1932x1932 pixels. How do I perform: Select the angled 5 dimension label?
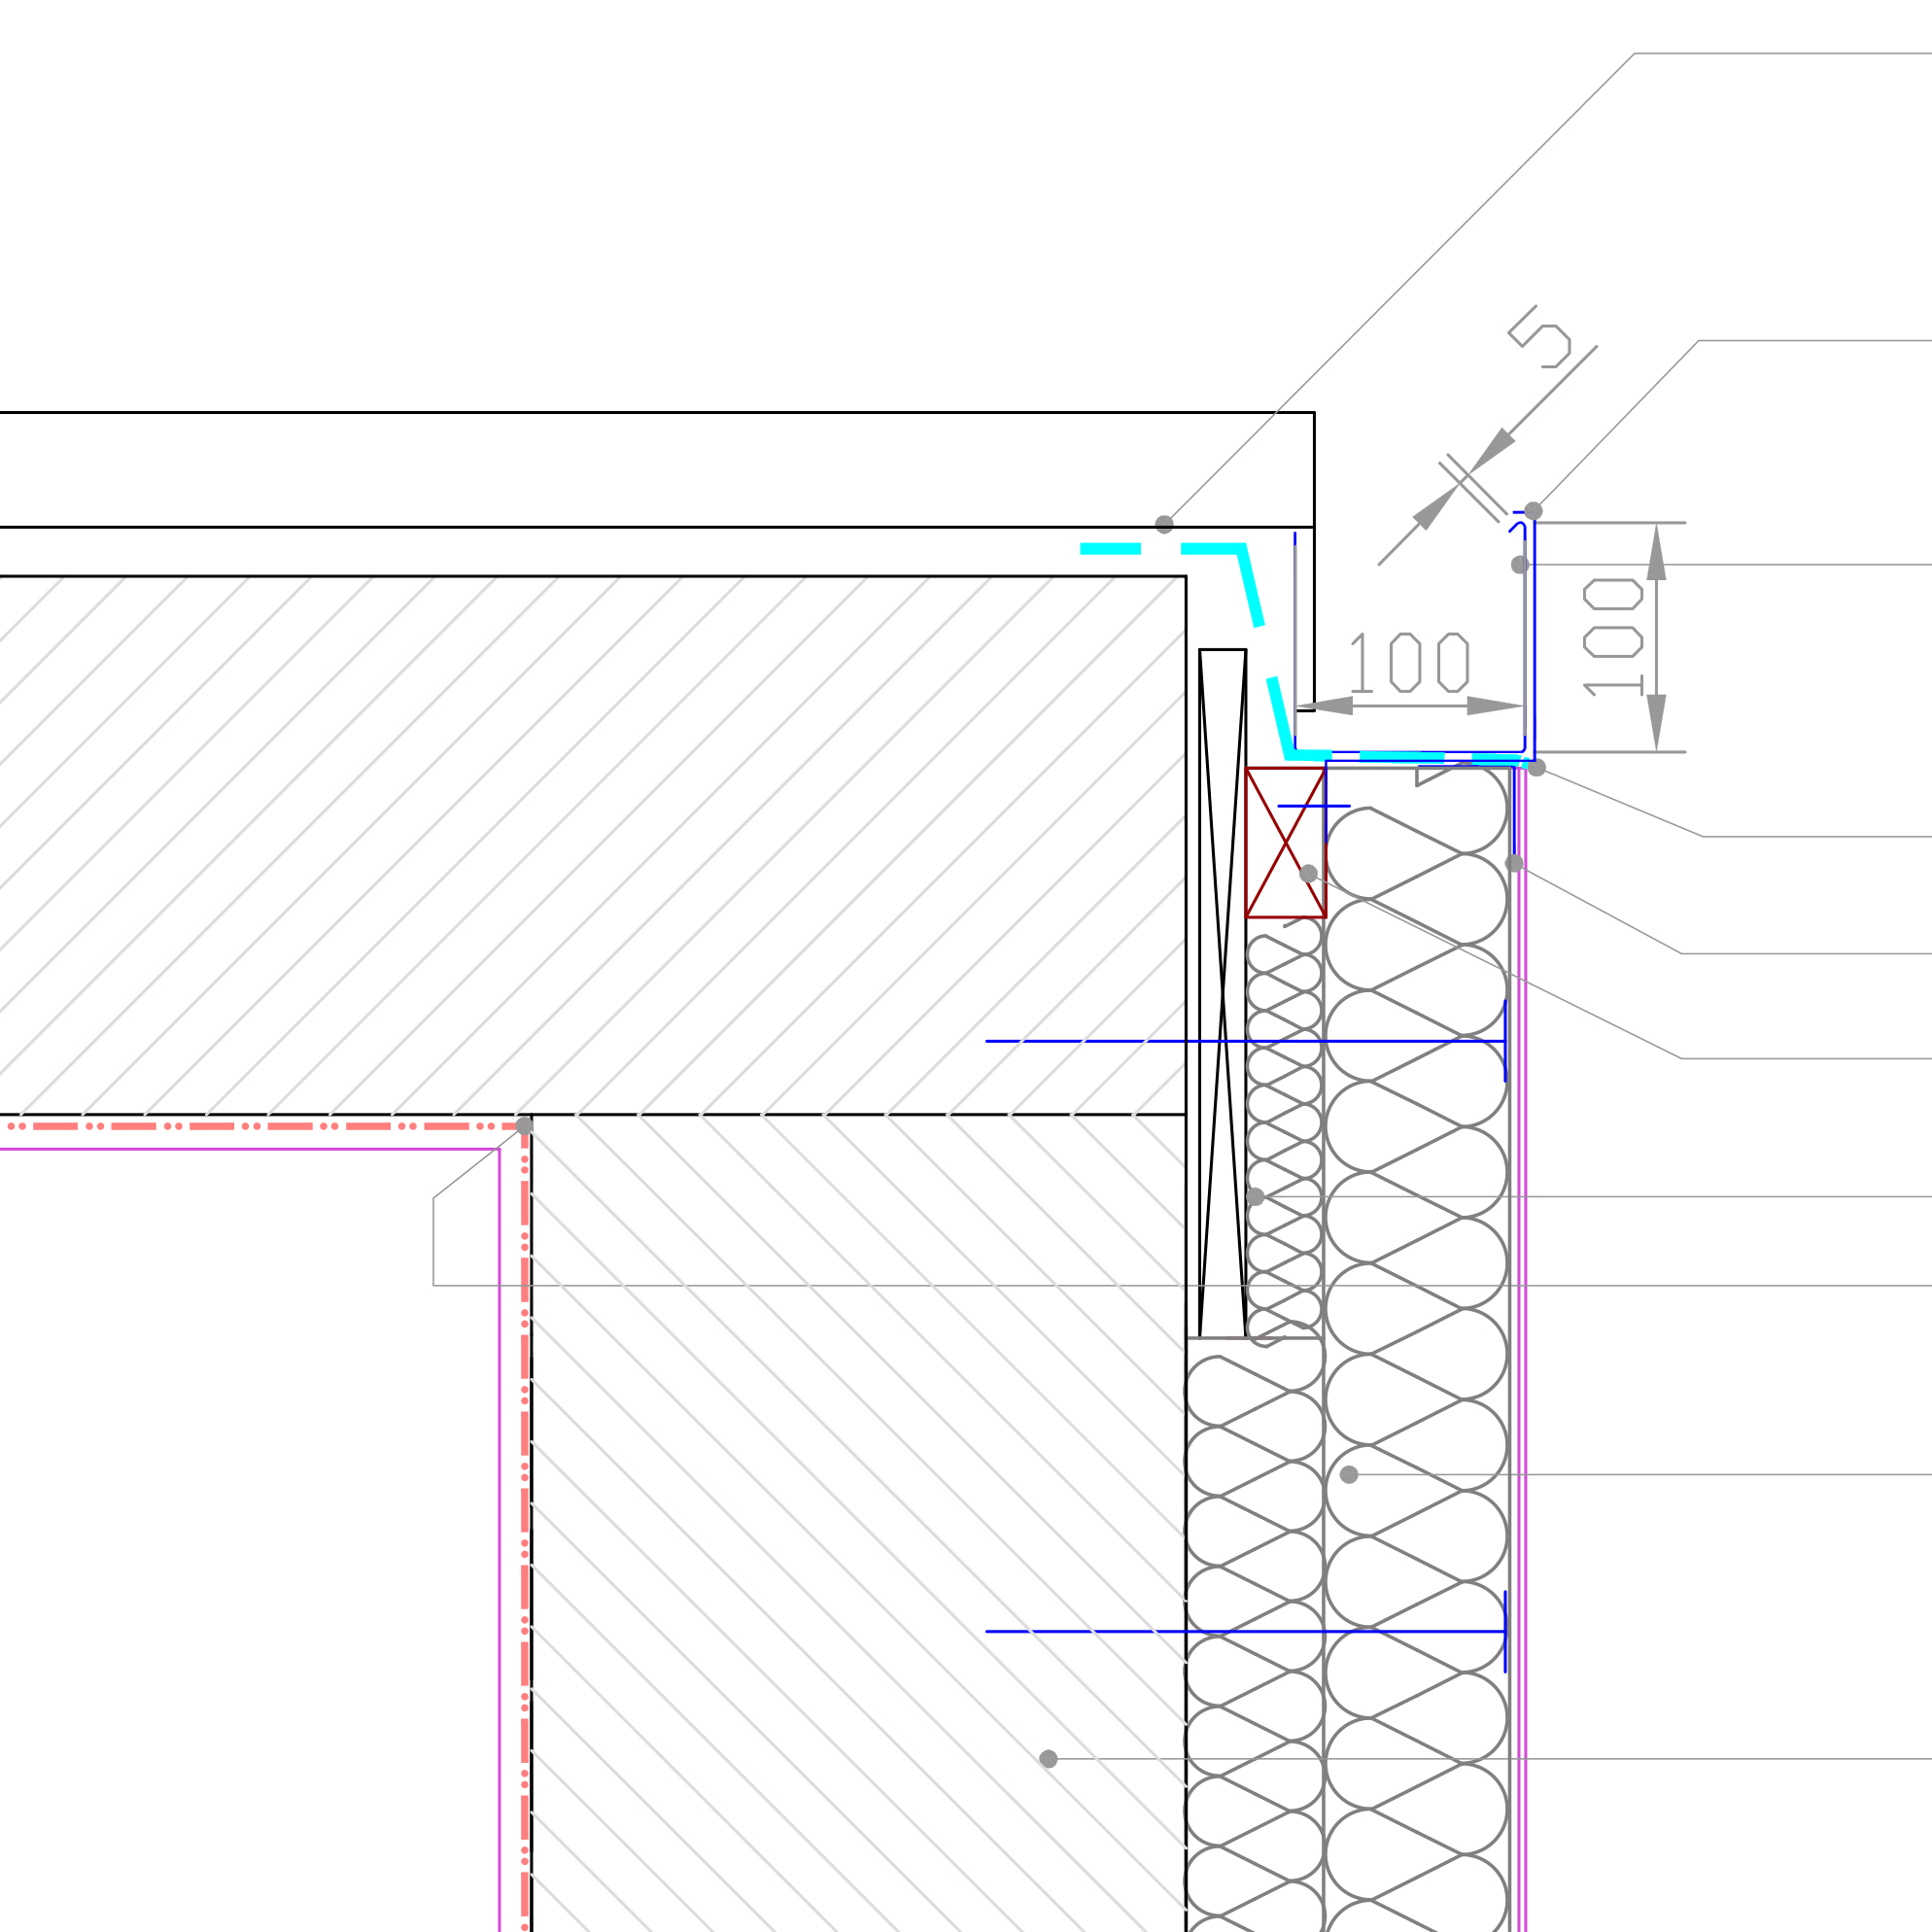click(1541, 339)
